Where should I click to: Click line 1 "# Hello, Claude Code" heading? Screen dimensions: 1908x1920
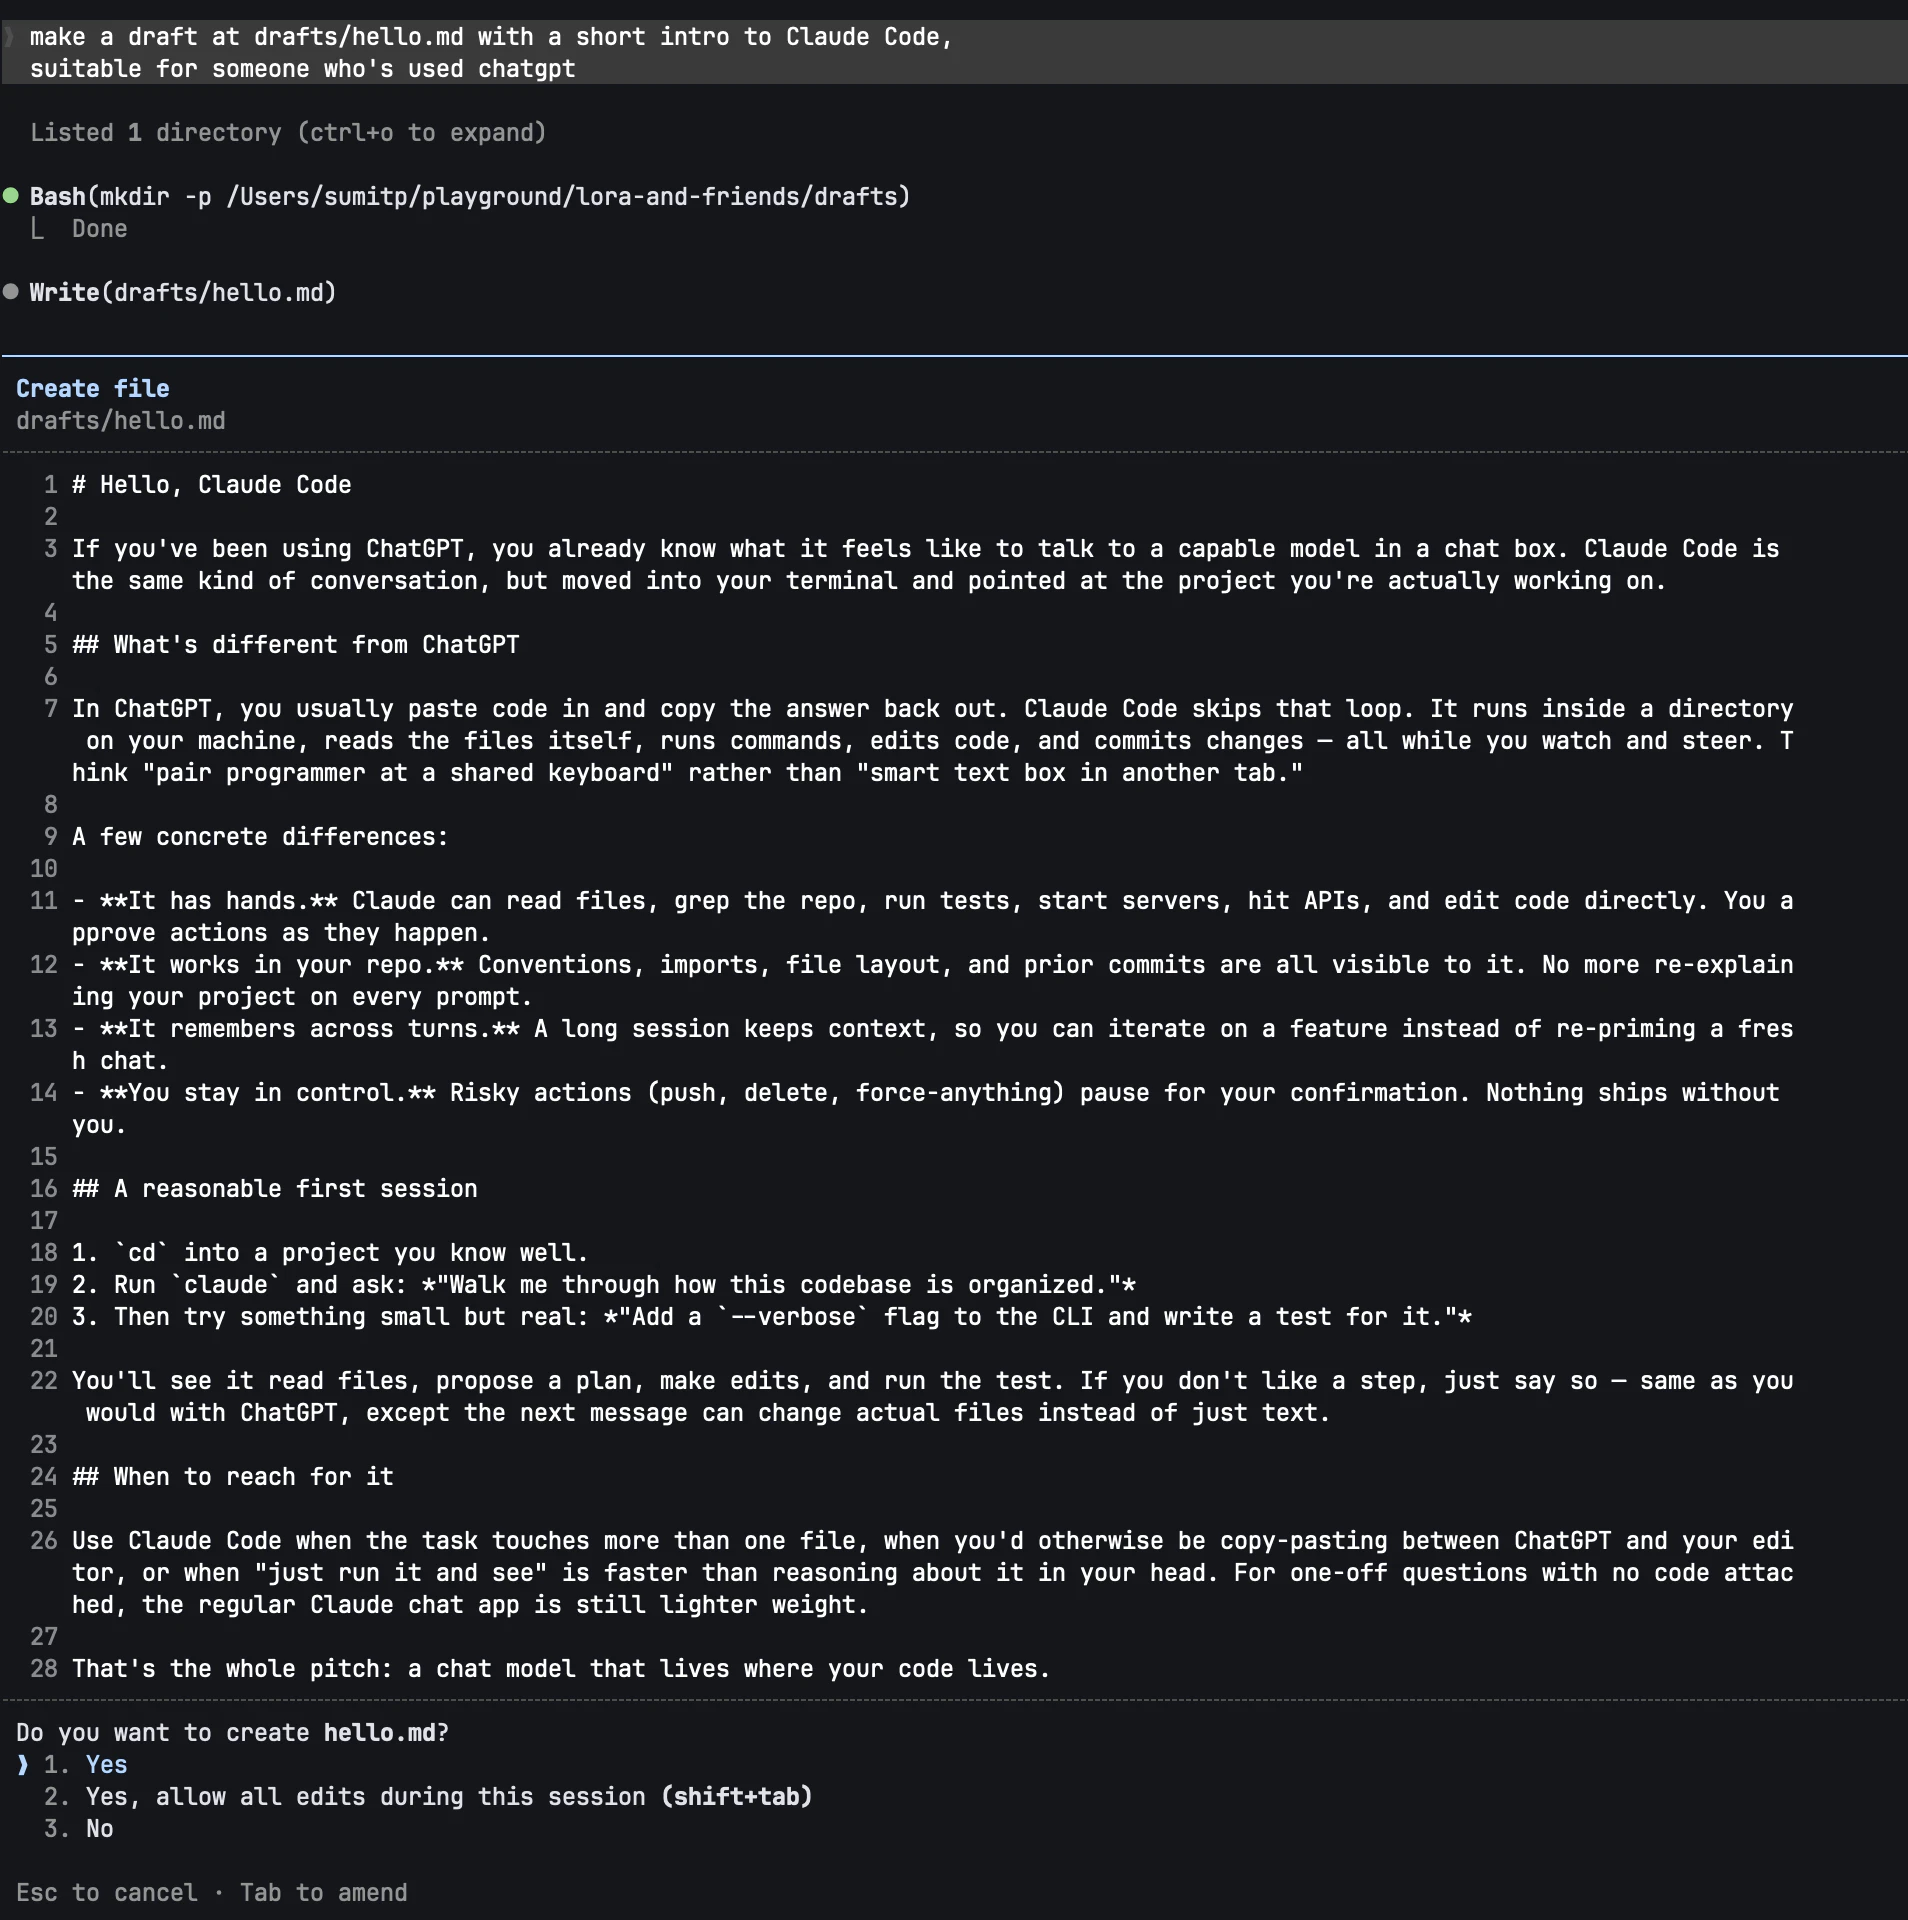click(x=212, y=484)
